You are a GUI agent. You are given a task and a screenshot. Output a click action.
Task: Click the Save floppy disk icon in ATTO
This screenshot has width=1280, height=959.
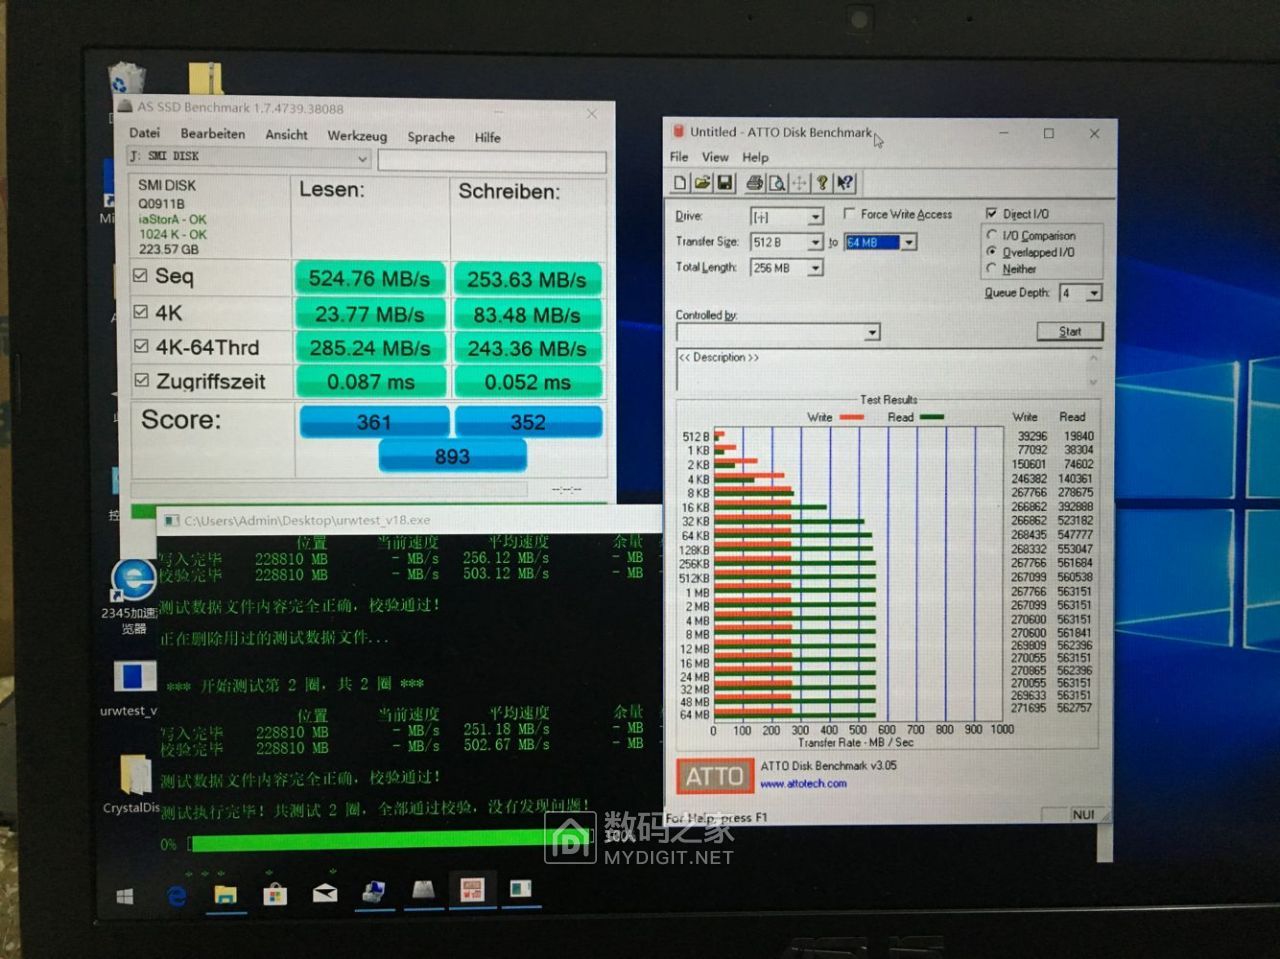(x=725, y=183)
